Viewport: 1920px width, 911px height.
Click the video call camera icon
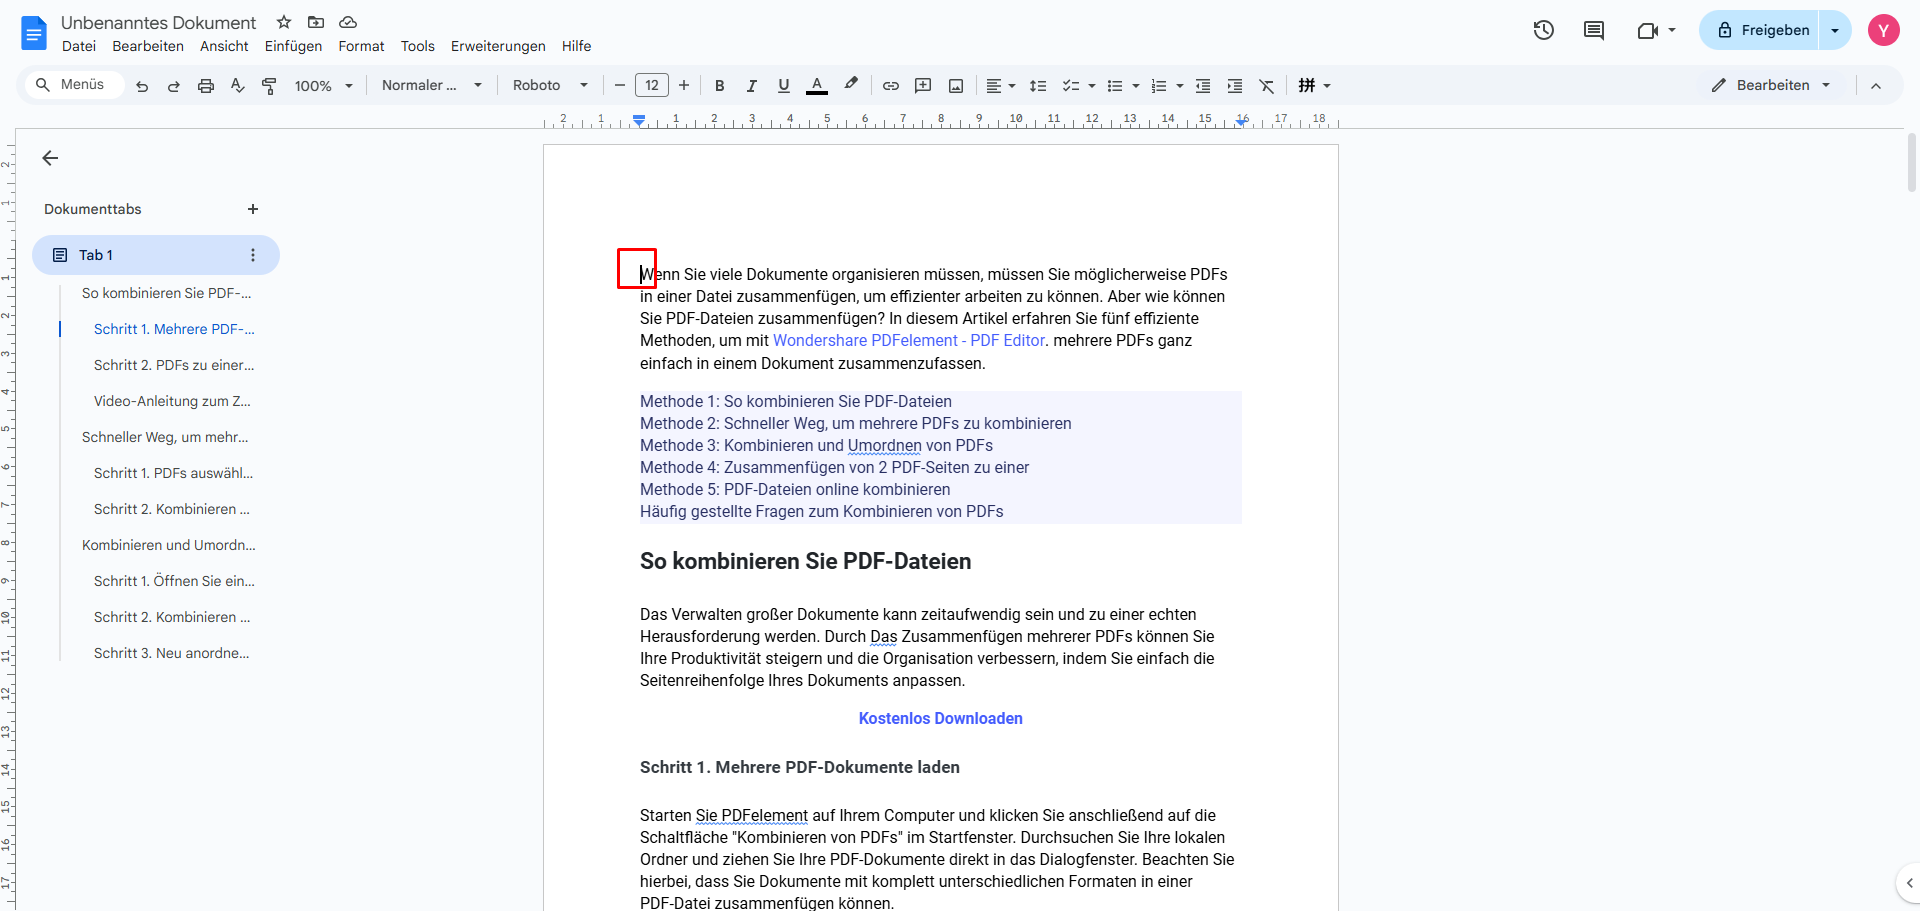pos(1647,30)
